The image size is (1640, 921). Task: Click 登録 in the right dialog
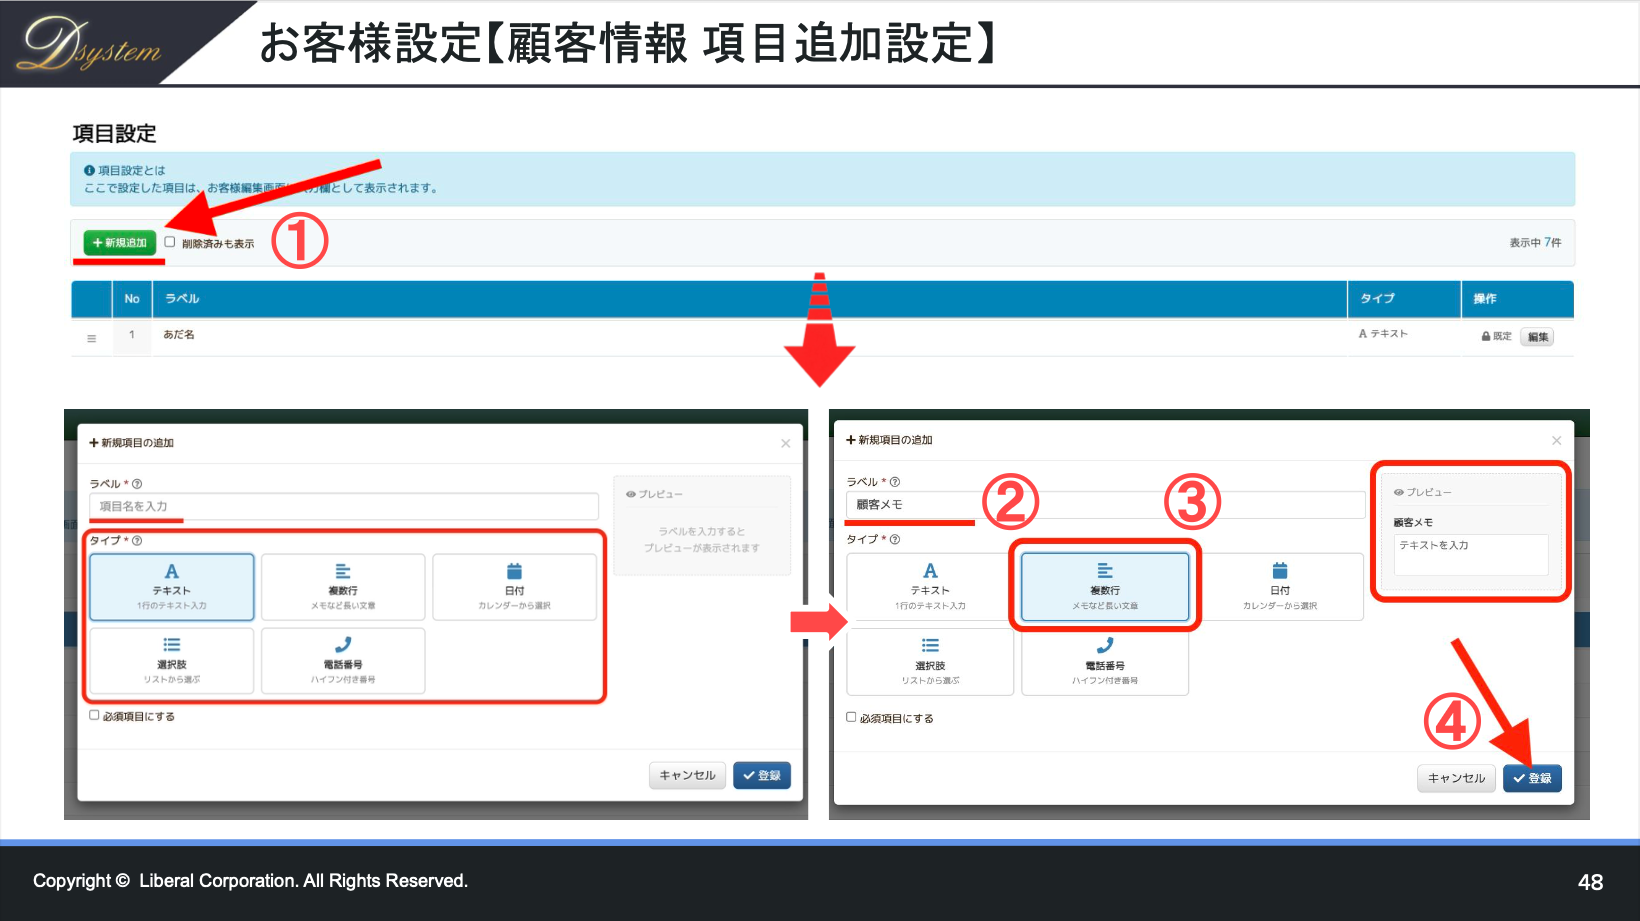(1532, 778)
